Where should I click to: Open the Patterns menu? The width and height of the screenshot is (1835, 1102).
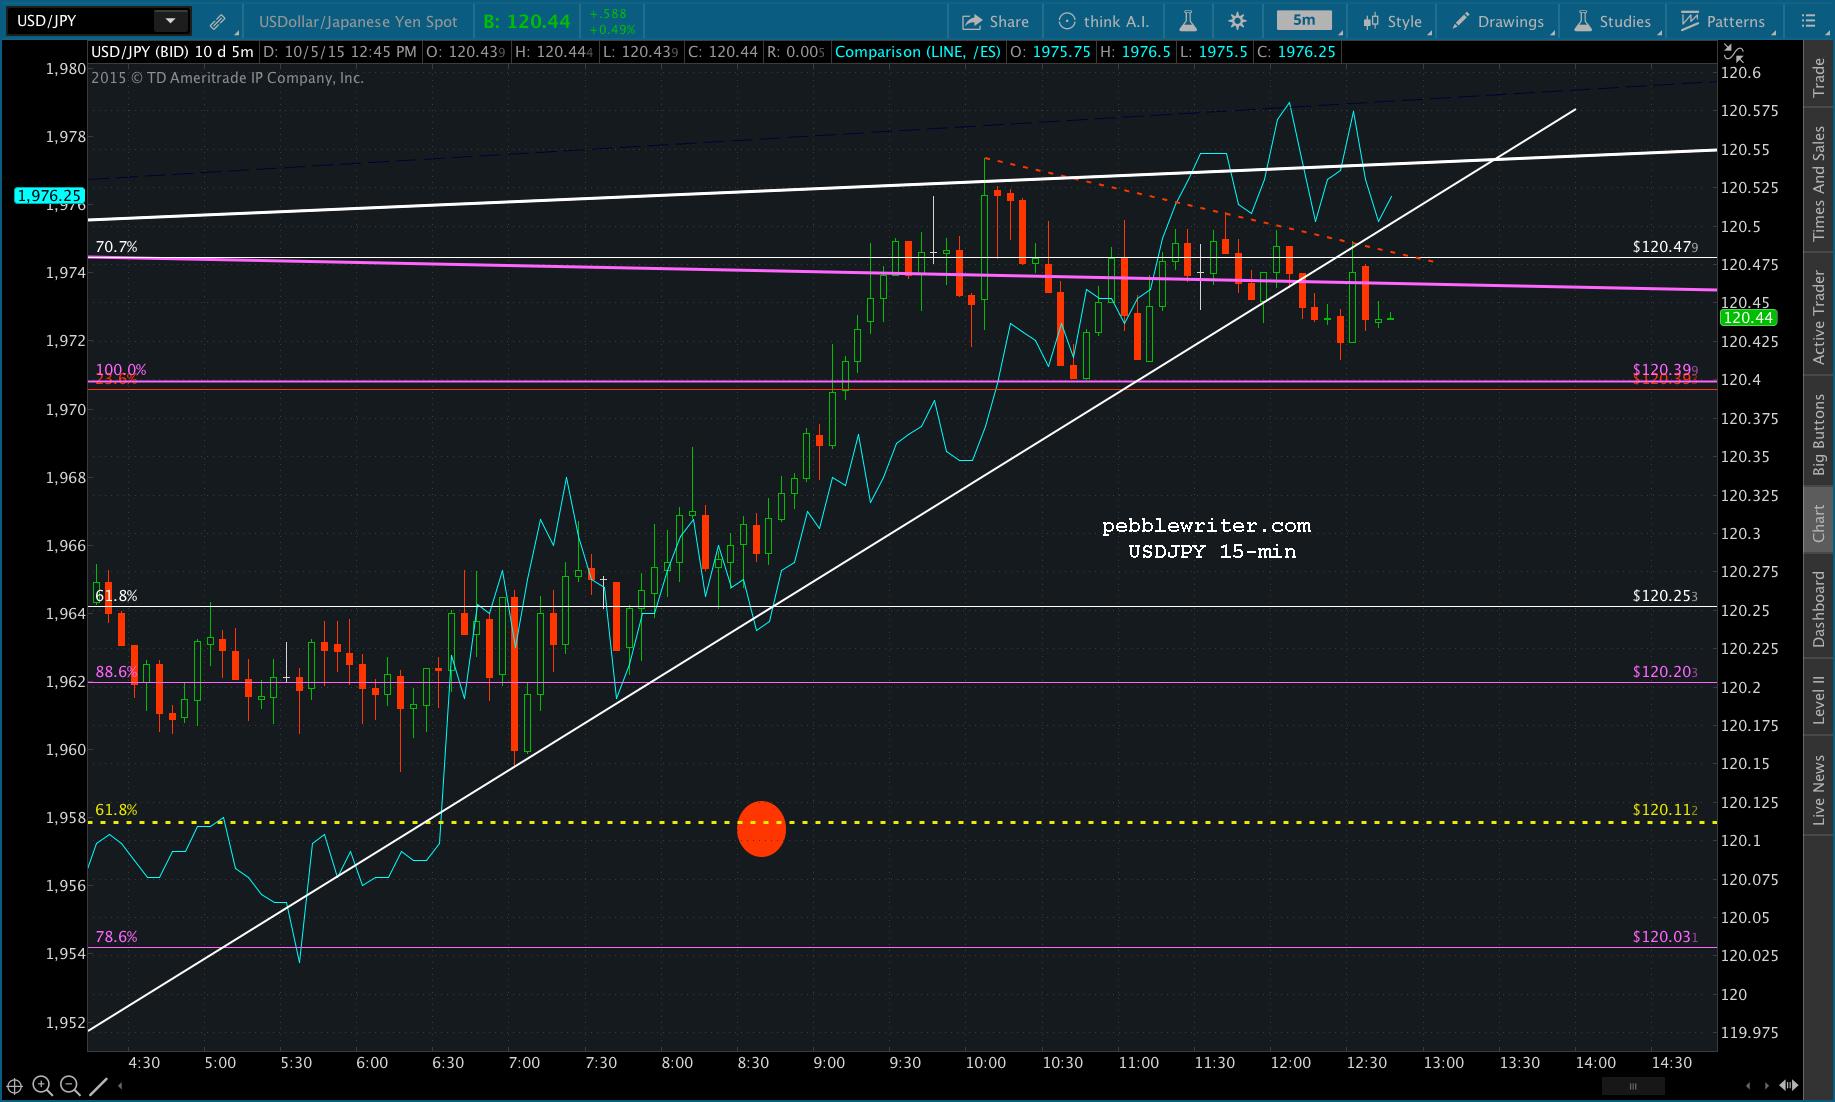point(1724,21)
